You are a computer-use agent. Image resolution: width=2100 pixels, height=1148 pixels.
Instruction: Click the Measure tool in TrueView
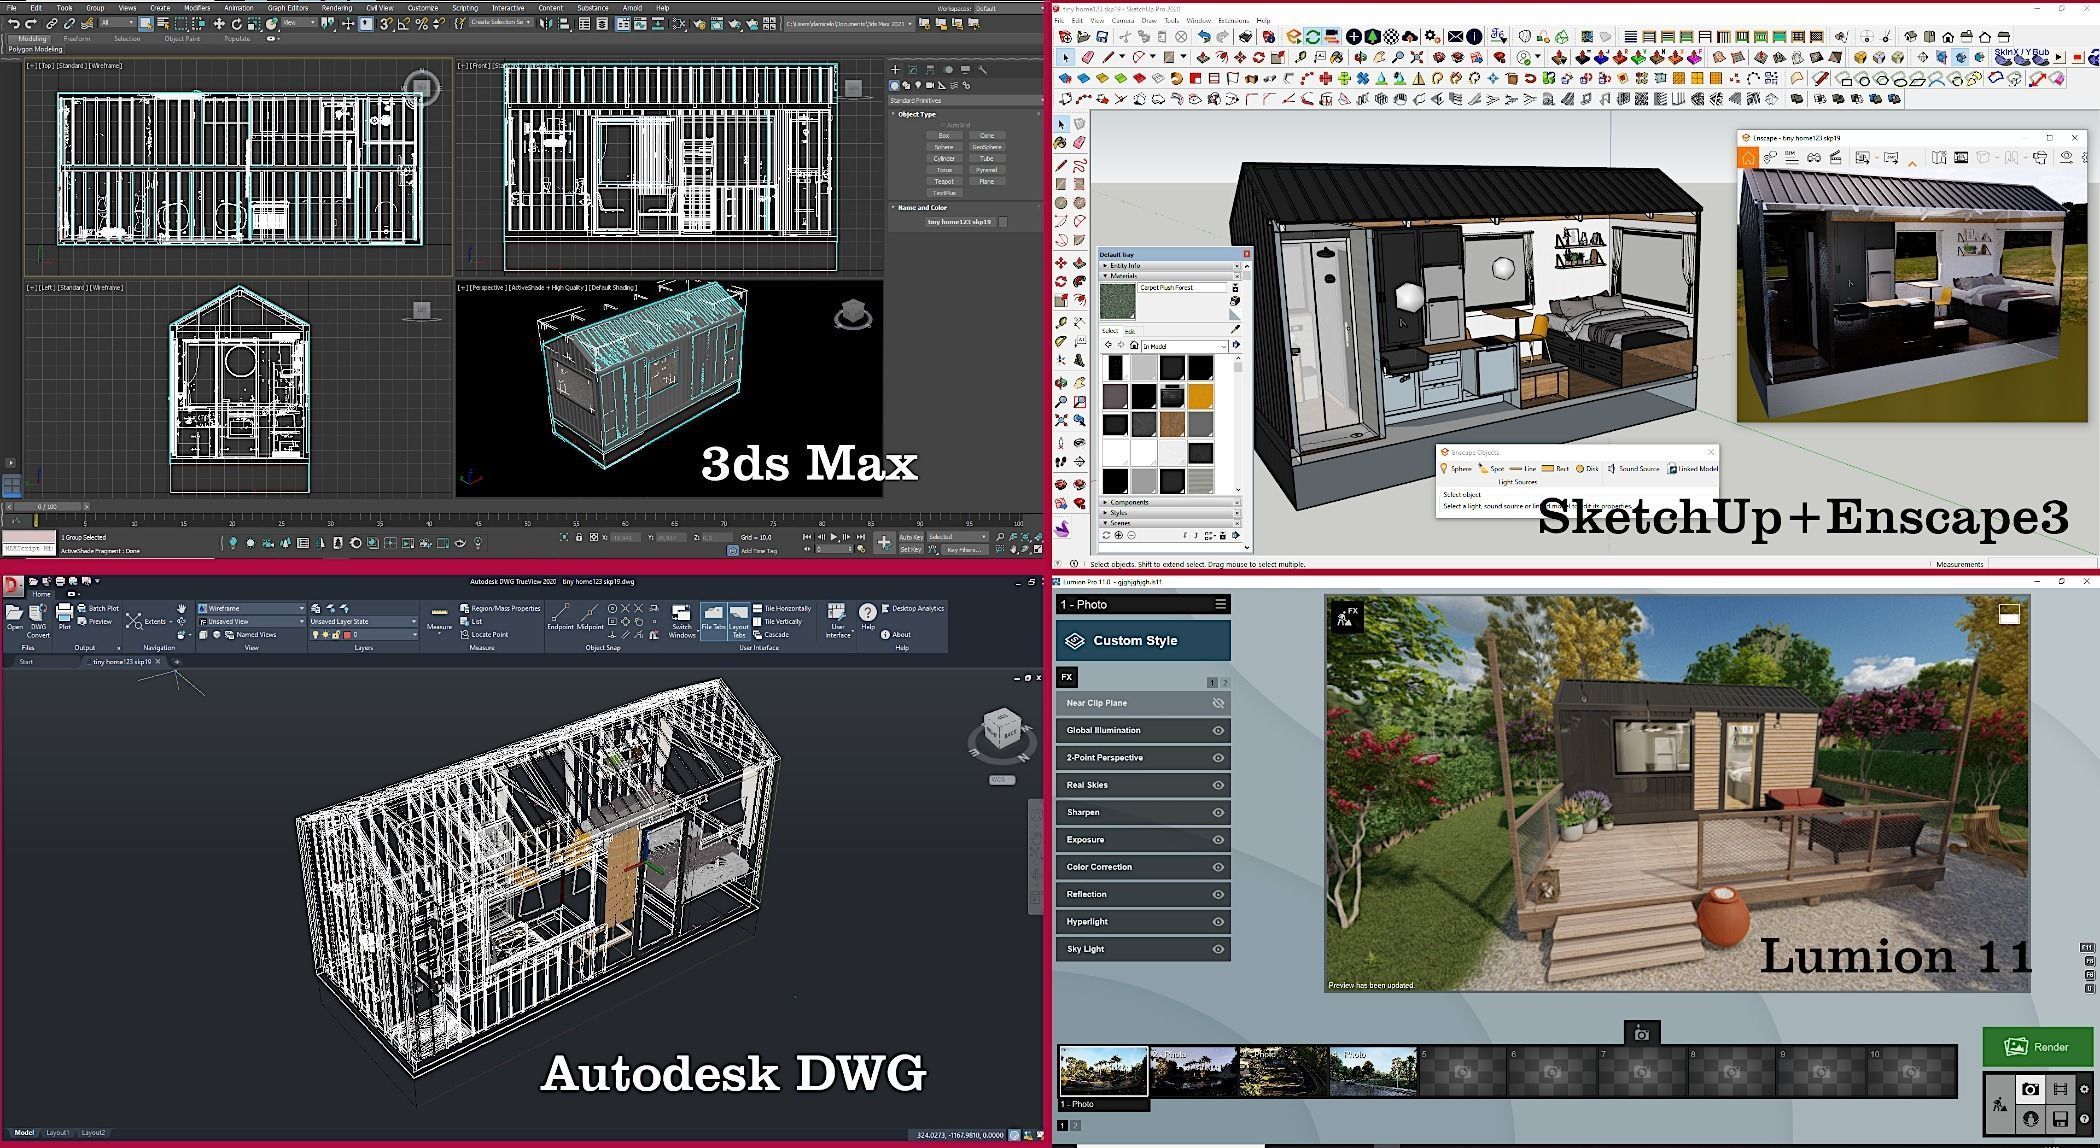tap(439, 615)
